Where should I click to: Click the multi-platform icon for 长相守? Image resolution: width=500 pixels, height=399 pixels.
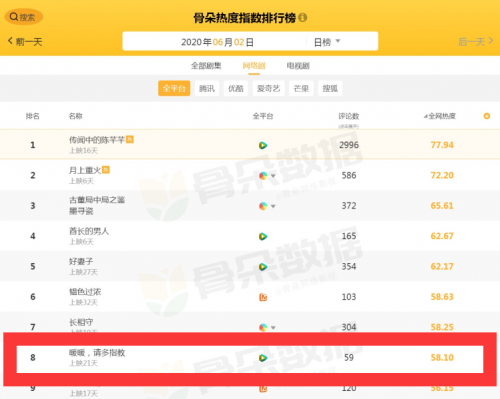[263, 327]
